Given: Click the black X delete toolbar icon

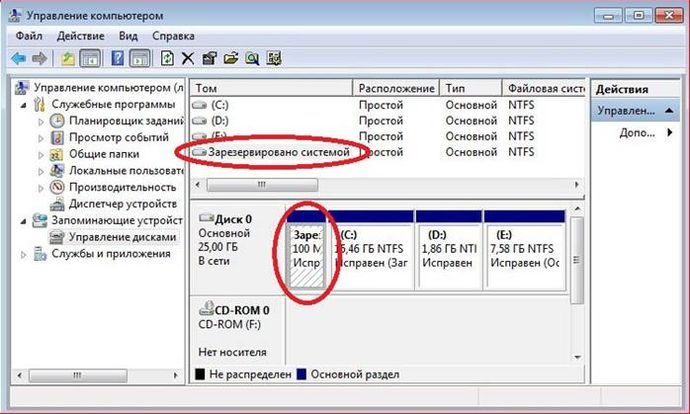Looking at the screenshot, I should pyautogui.click(x=188, y=58).
